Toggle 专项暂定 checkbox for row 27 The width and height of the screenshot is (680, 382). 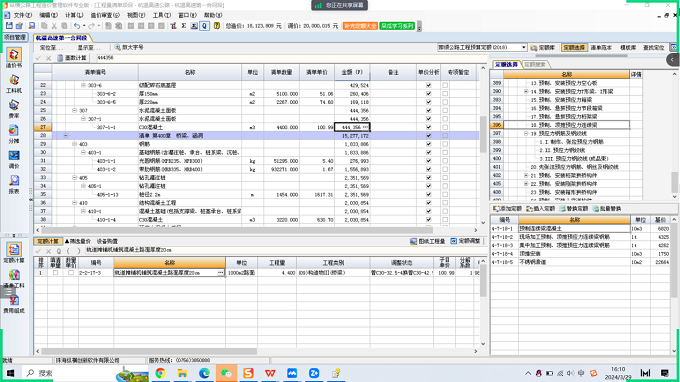pos(445,127)
